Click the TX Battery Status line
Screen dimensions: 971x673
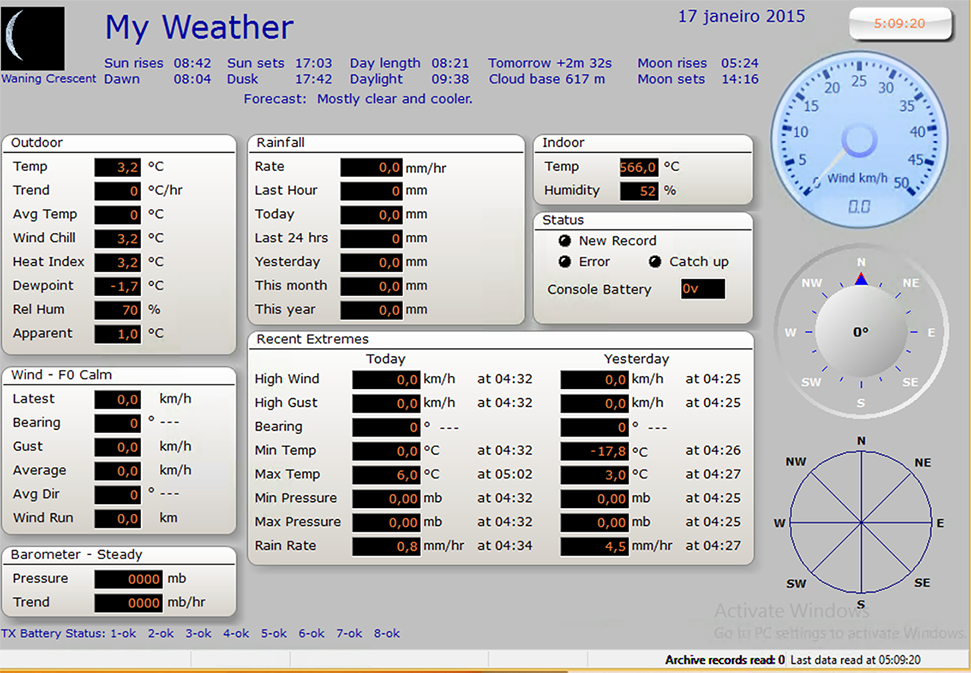coord(200,633)
